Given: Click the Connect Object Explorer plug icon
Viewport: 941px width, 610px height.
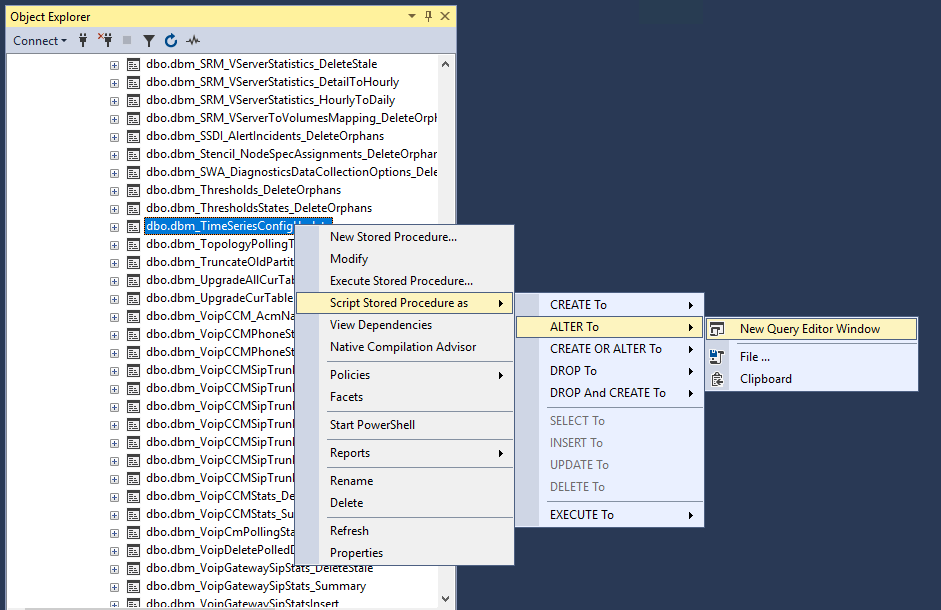Looking at the screenshot, I should coord(83,40).
